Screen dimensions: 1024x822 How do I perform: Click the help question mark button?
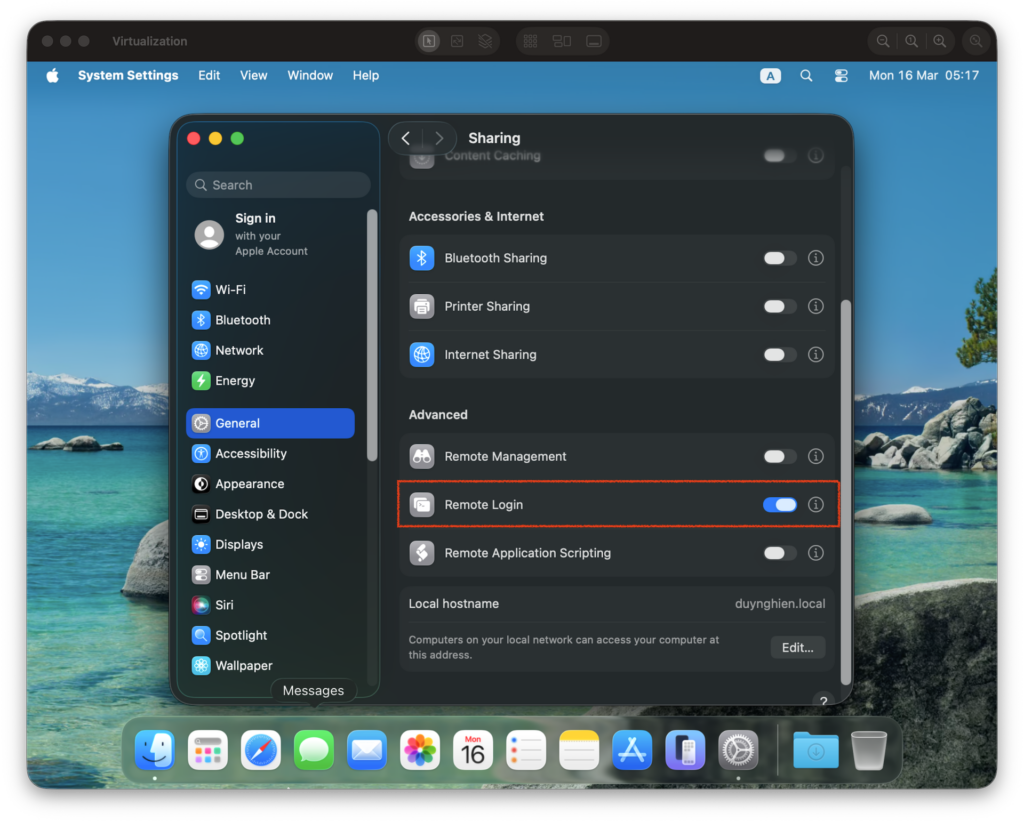(823, 701)
